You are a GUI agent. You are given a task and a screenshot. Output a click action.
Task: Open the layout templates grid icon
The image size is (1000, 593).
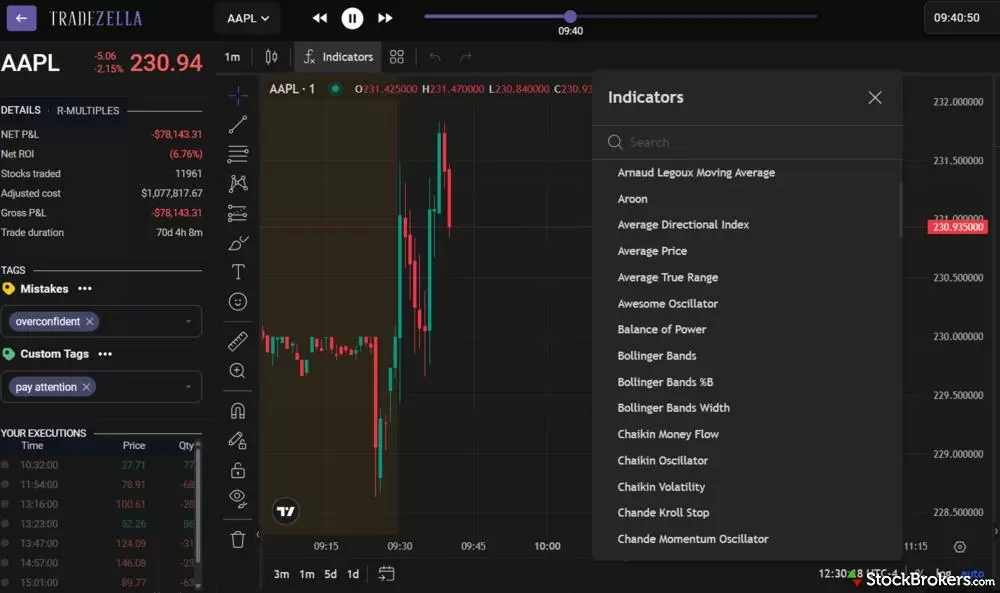[397, 57]
